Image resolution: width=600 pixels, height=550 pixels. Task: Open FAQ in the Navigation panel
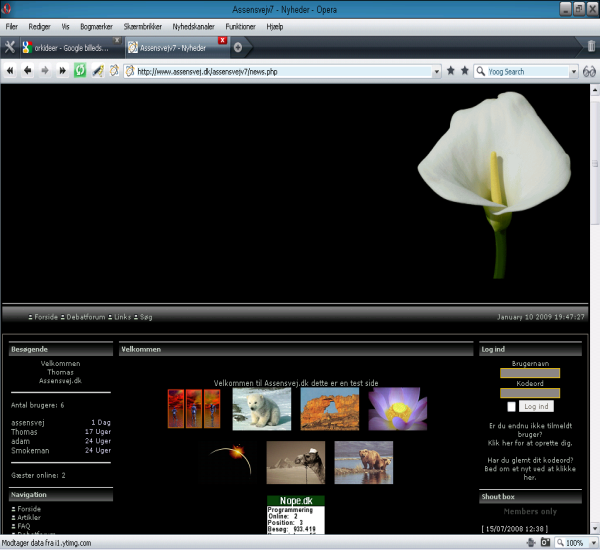tap(24, 526)
